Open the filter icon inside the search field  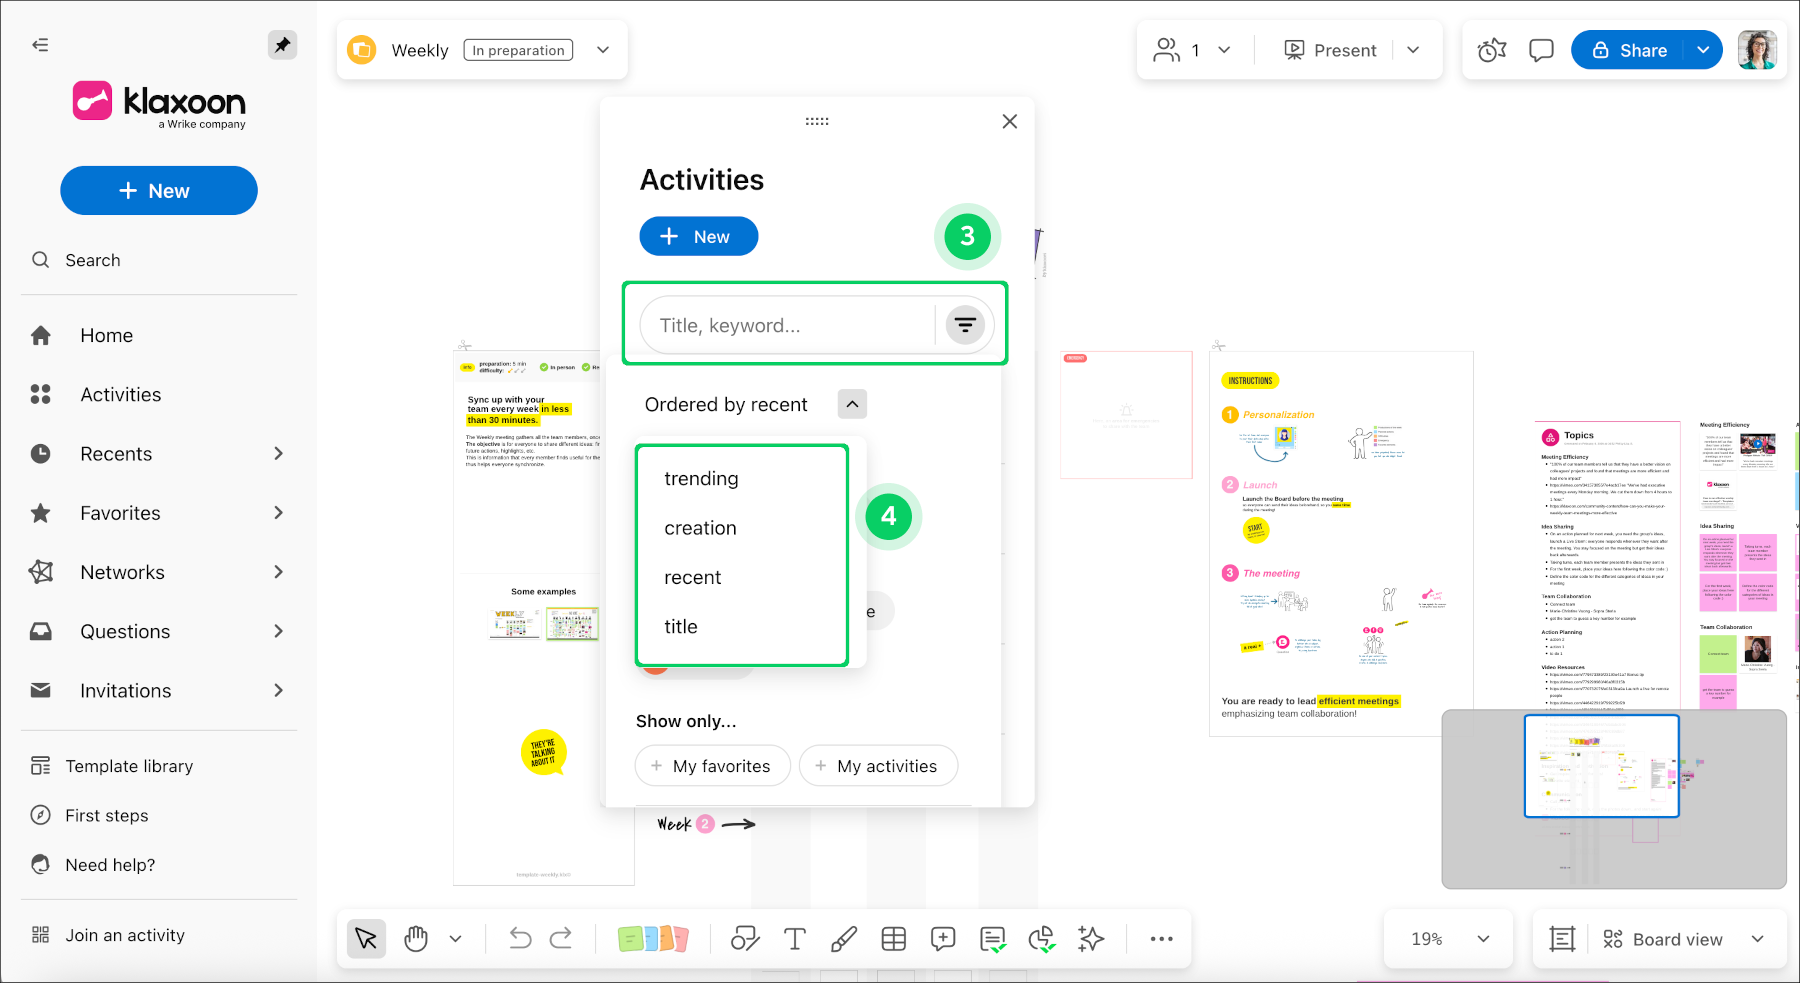pyautogui.click(x=964, y=324)
